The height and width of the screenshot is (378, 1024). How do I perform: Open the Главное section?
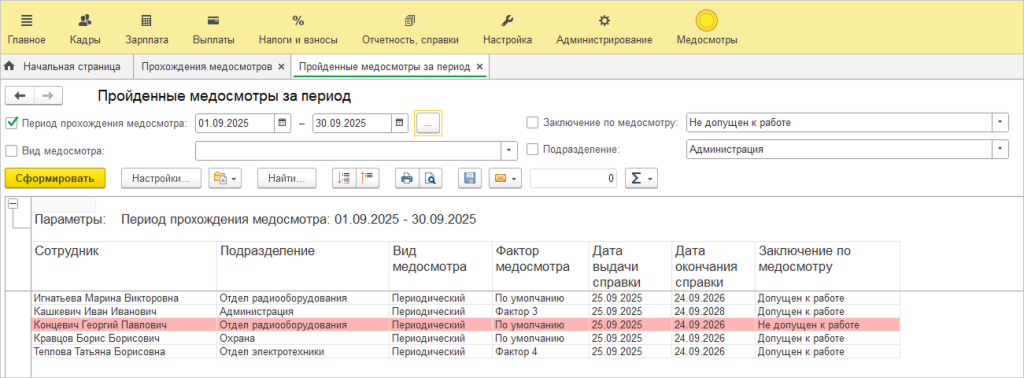[26, 29]
